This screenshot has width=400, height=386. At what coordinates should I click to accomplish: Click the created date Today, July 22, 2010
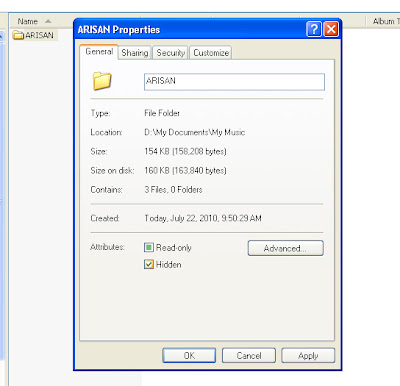click(x=203, y=218)
